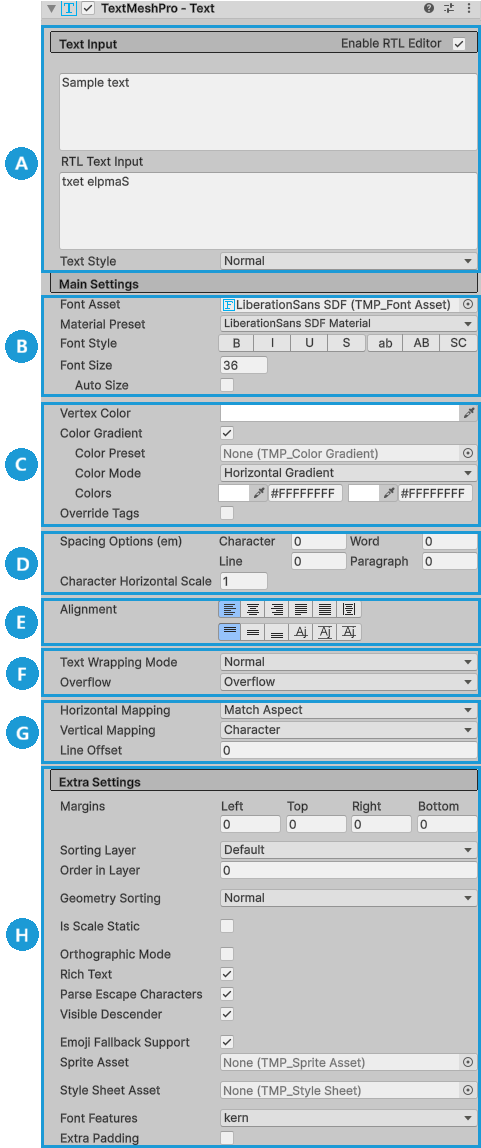Toggle Parse Escape Characters
The width and height of the screenshot is (481, 1148).
pyautogui.click(x=227, y=994)
